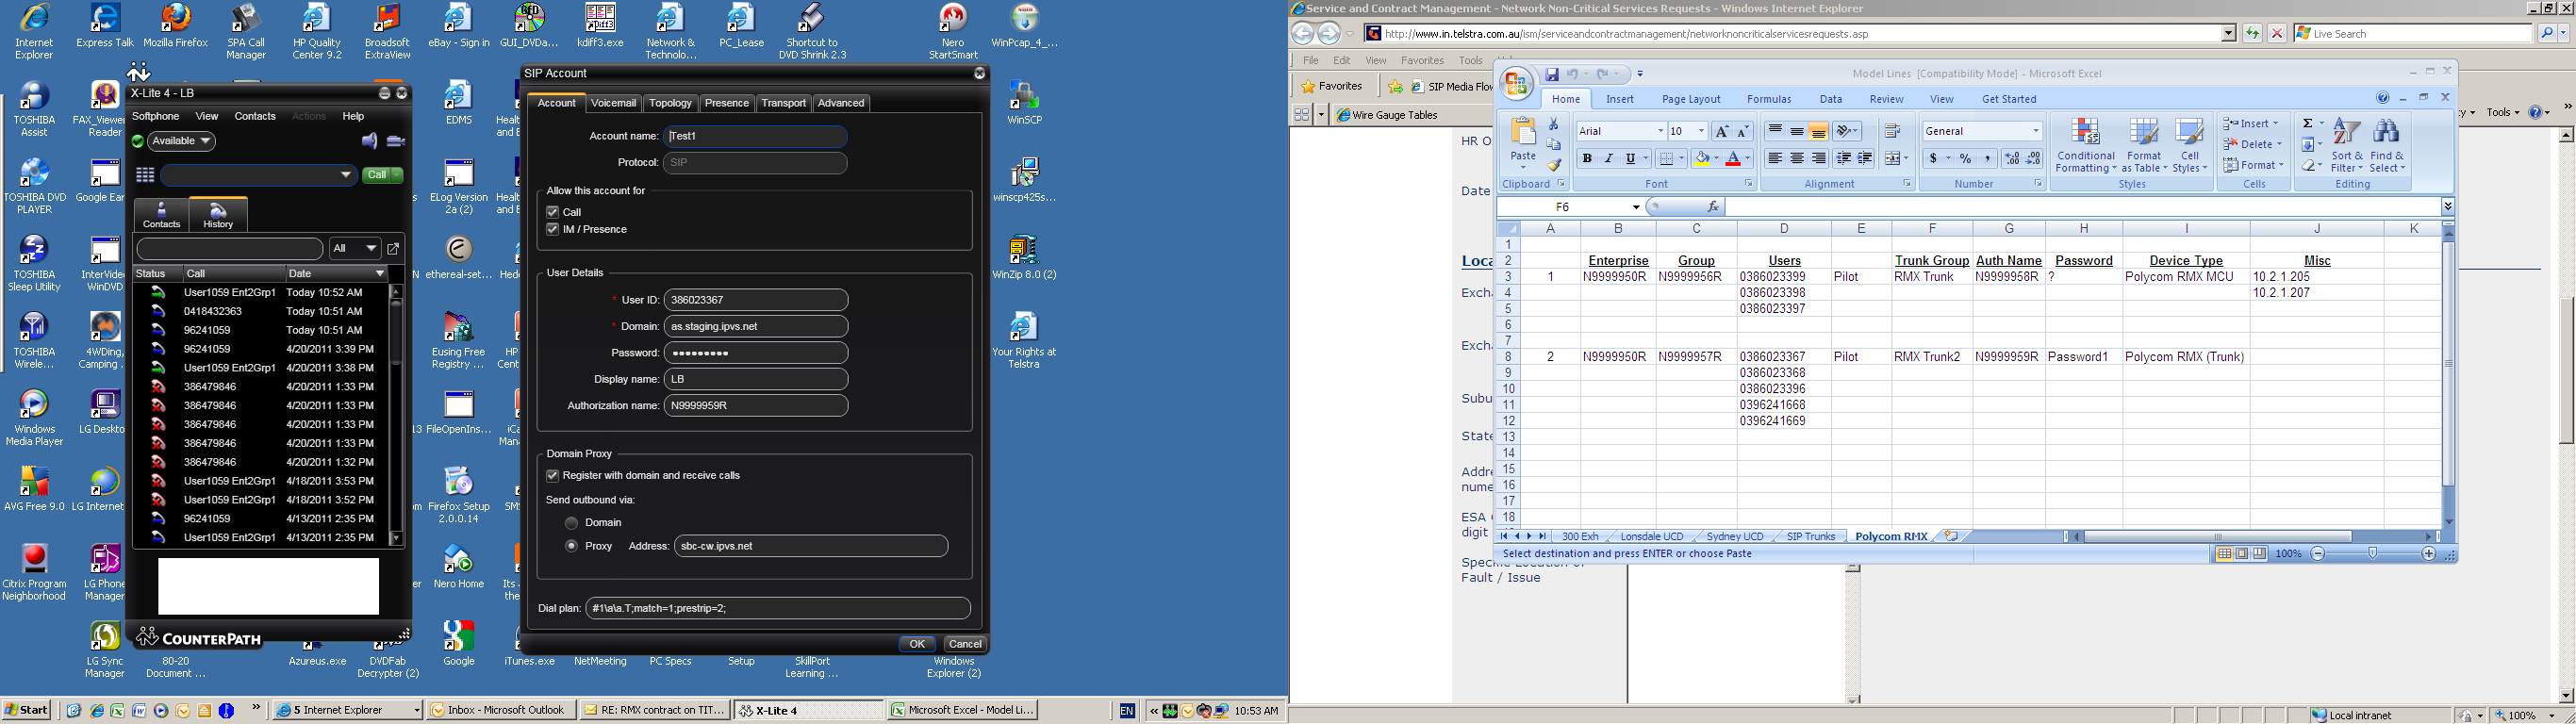
Task: Toggle Excel Page Layout view button in status bar
Action: [x=2242, y=554]
